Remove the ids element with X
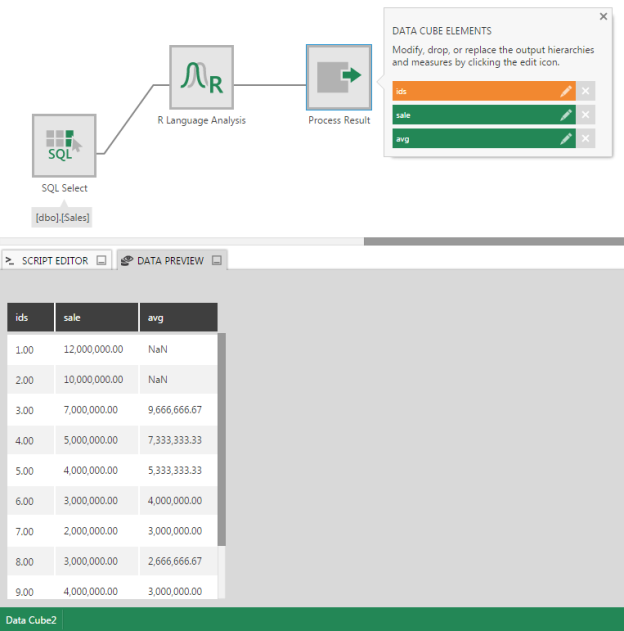The image size is (624, 631). (586, 91)
